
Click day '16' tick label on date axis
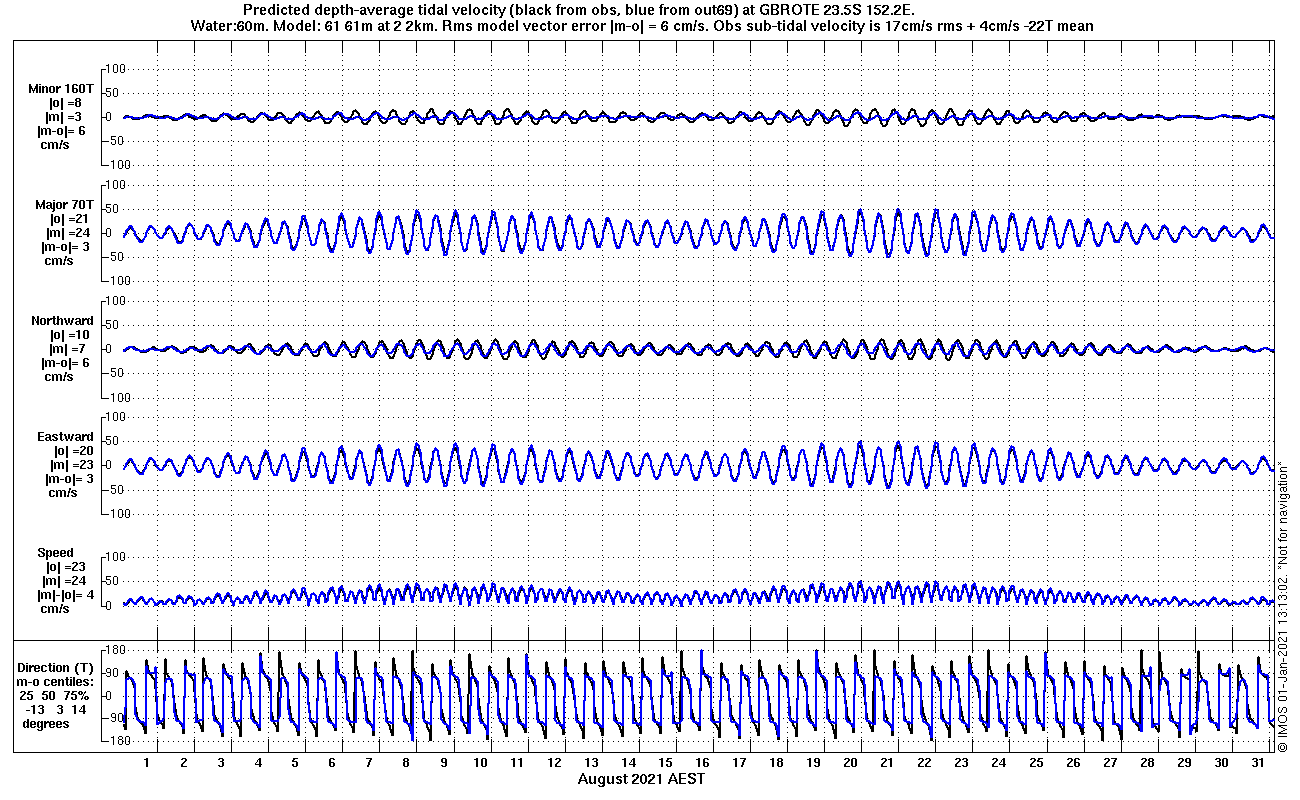point(702,763)
